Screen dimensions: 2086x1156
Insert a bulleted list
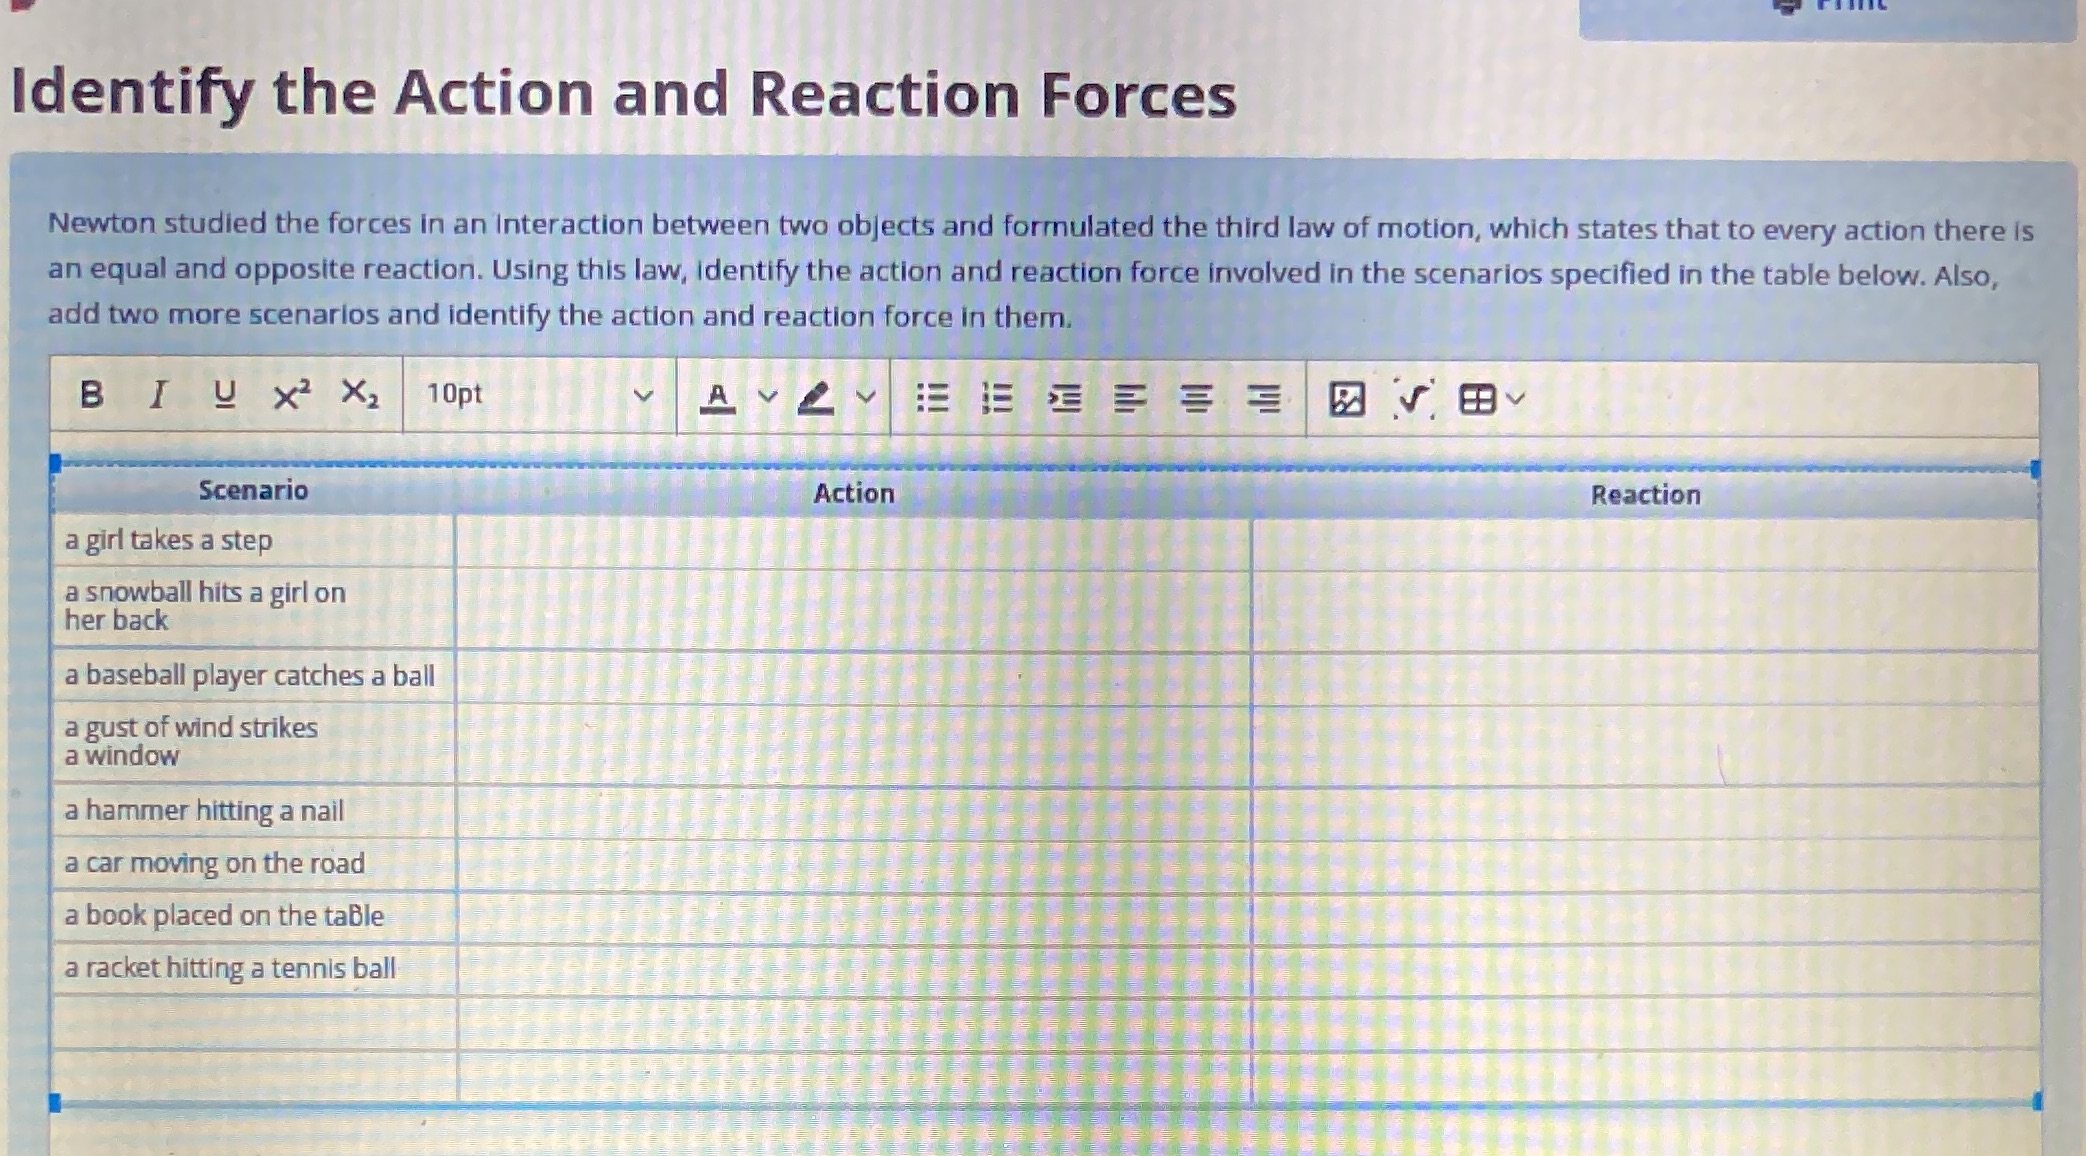[932, 398]
